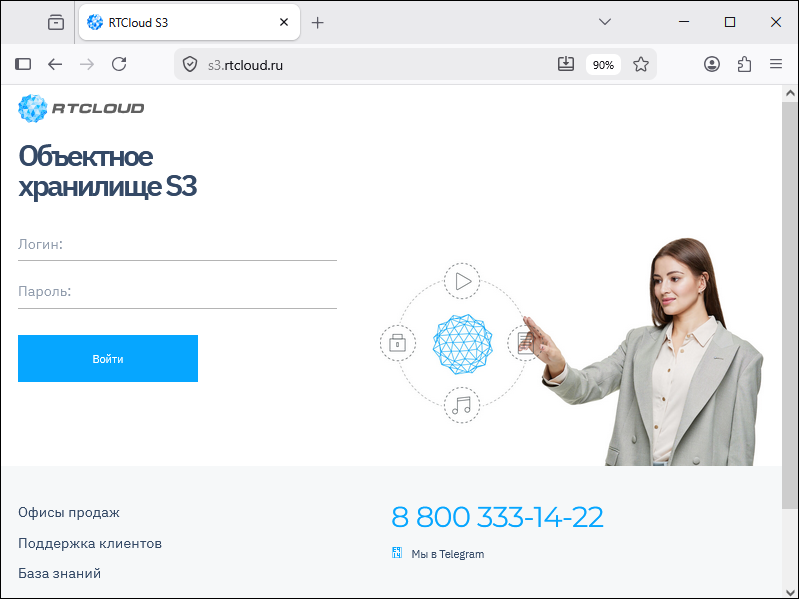Open the Firefox account icon
This screenshot has height=599, width=799.
click(712, 64)
